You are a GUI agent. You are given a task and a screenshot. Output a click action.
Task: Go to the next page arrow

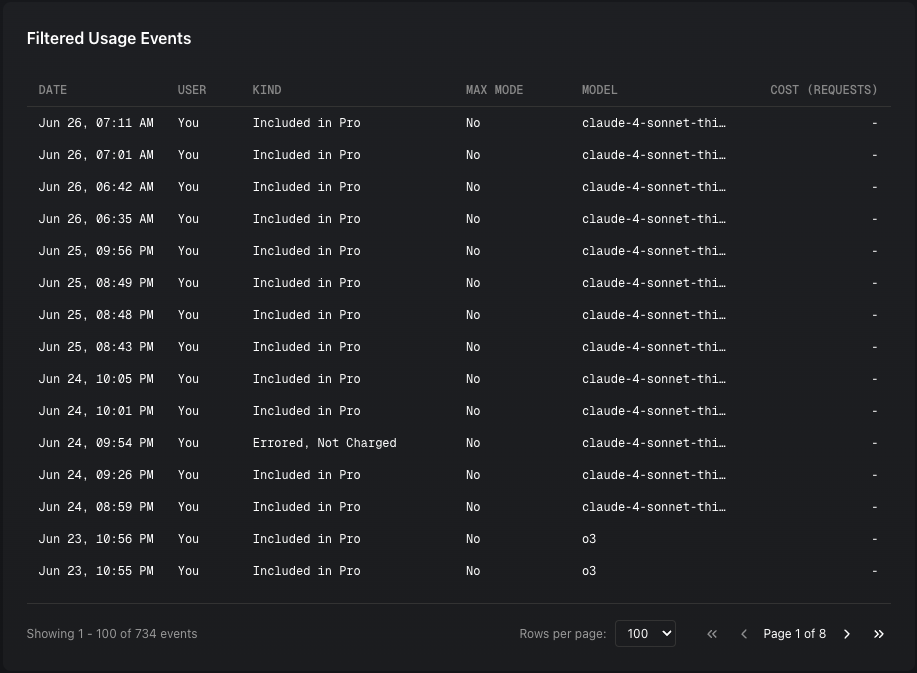[847, 634]
